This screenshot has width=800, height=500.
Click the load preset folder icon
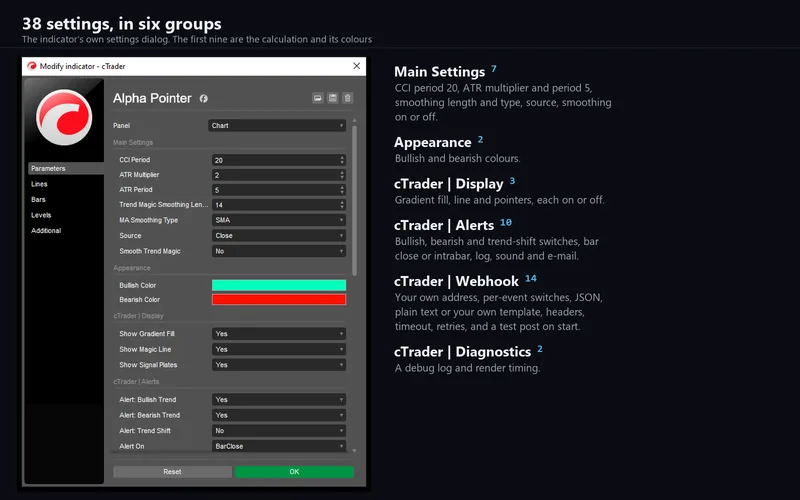(x=317, y=98)
